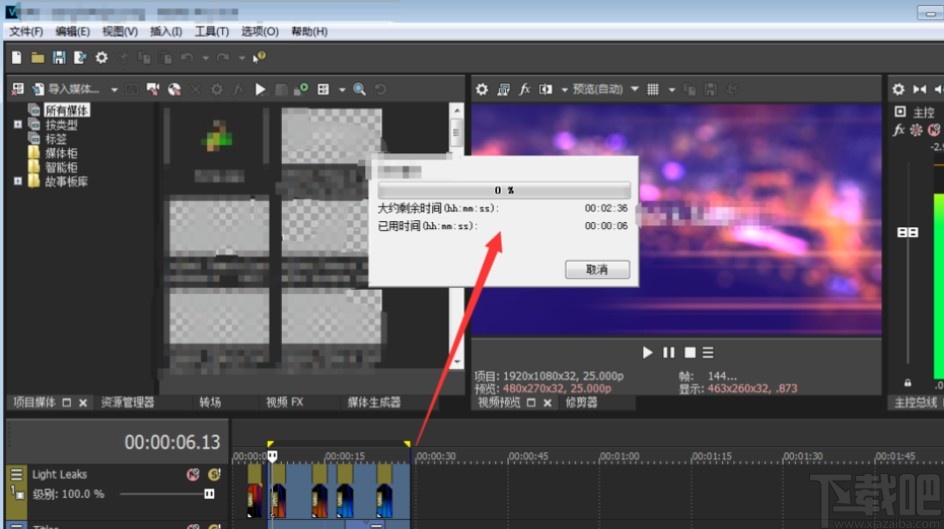This screenshot has width=944, height=529.
Task: Open the Light Leaks track hamburger menu
Action: [16, 474]
